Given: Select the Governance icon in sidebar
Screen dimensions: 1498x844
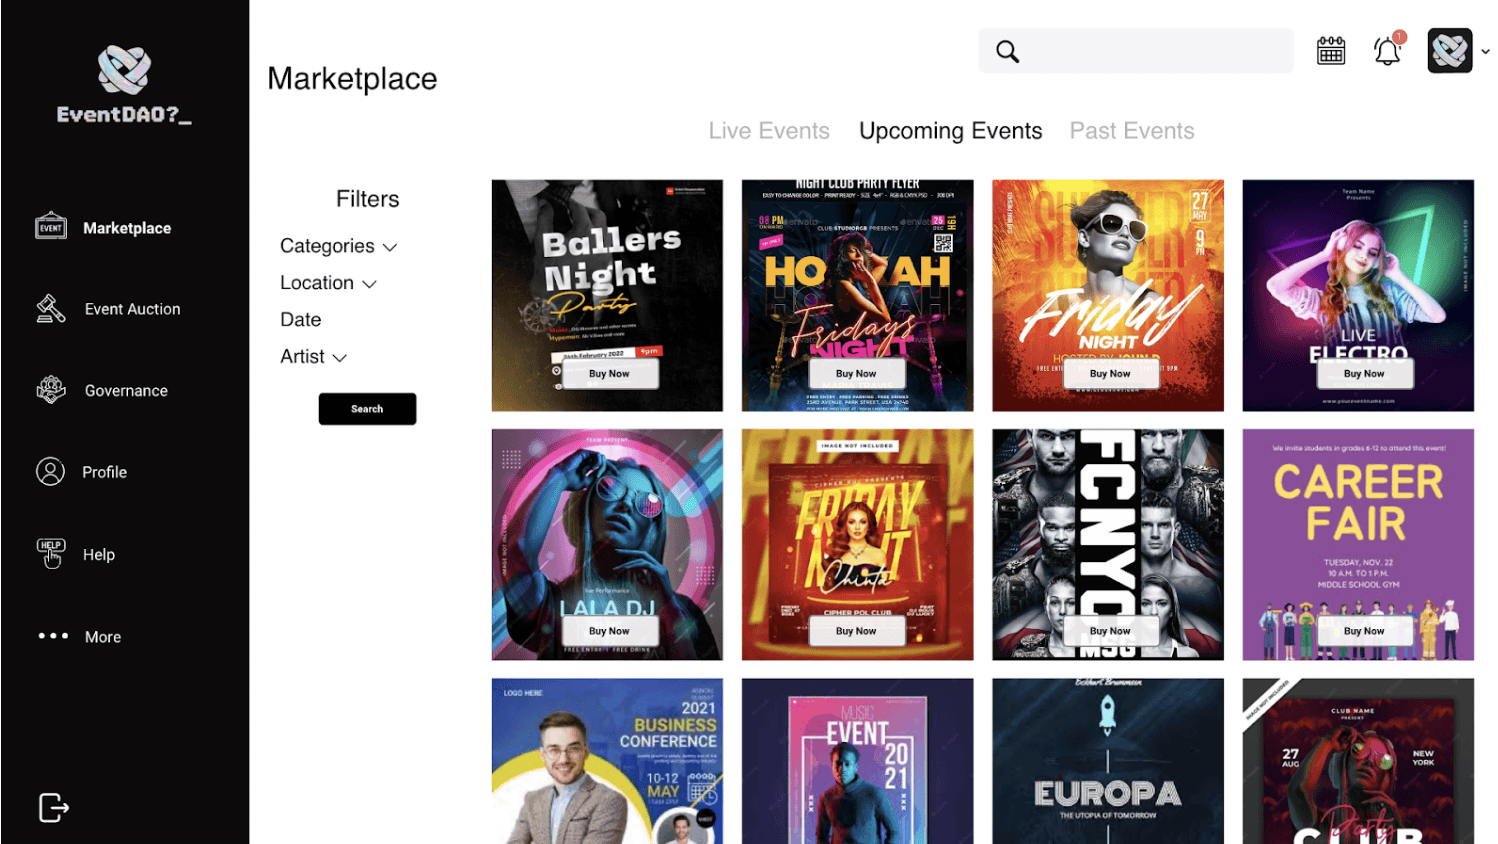Looking at the screenshot, I should (x=51, y=390).
